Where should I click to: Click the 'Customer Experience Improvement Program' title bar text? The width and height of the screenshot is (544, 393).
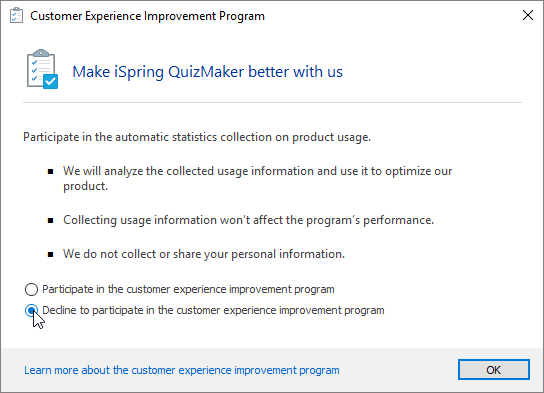pos(147,16)
